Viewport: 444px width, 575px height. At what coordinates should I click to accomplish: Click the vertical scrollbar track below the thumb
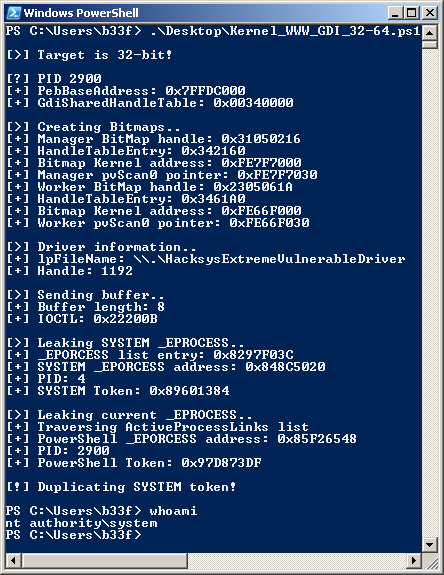pos(429,292)
